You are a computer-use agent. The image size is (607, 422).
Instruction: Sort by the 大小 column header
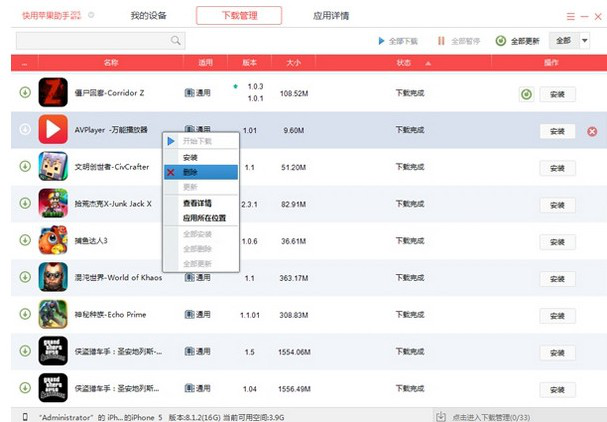click(293, 63)
